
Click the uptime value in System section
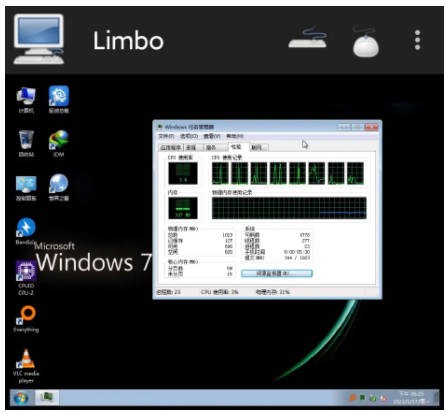(x=297, y=252)
